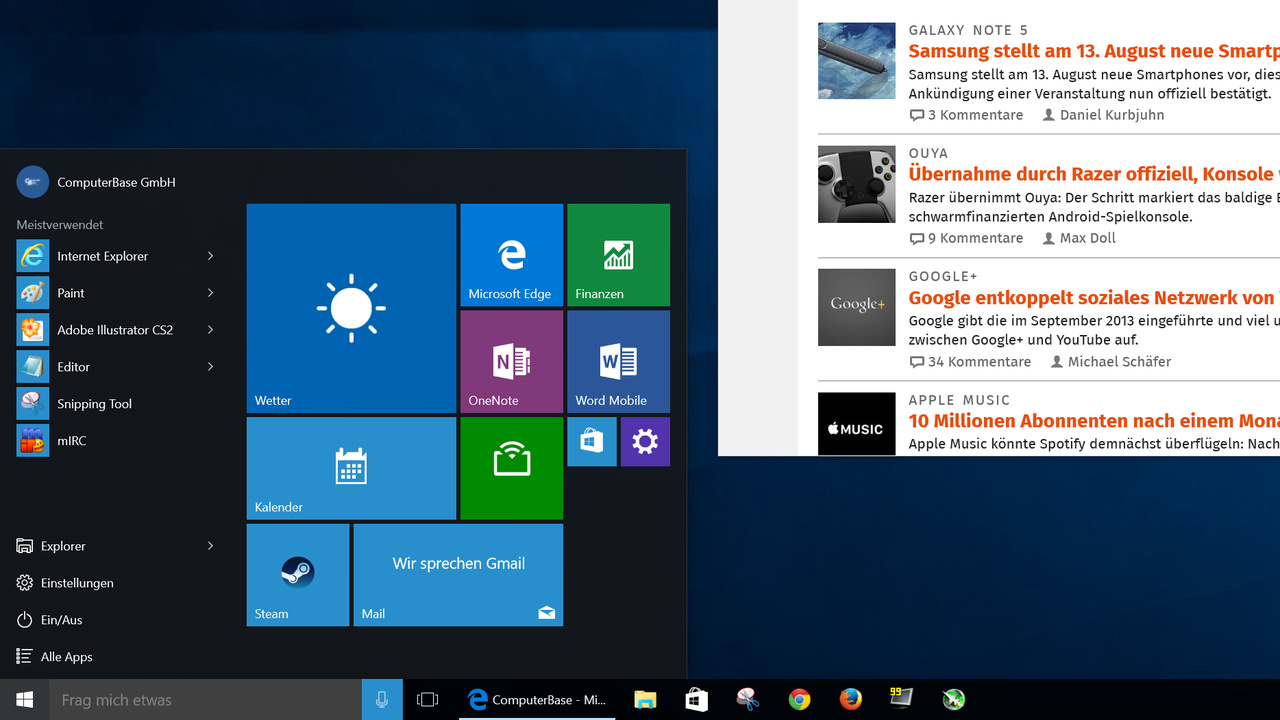This screenshot has height=720, width=1280.
Task: Expand Paint jump list arrow
Action: click(210, 293)
